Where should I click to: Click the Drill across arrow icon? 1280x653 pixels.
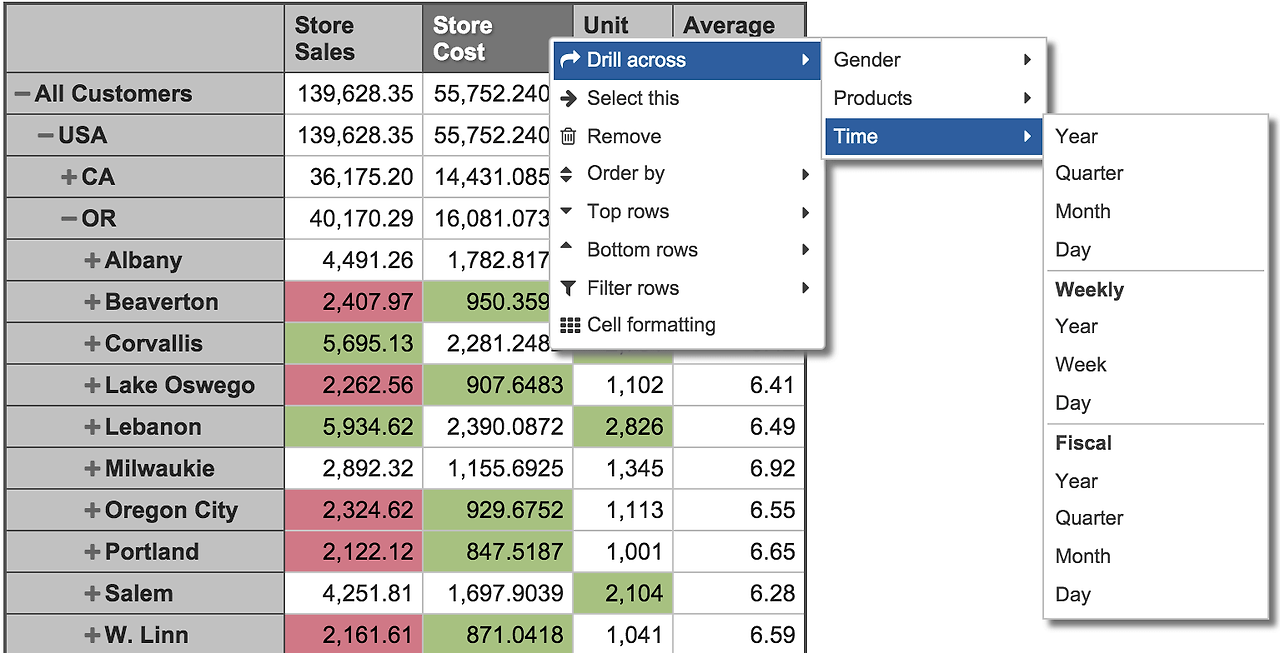[x=570, y=60]
